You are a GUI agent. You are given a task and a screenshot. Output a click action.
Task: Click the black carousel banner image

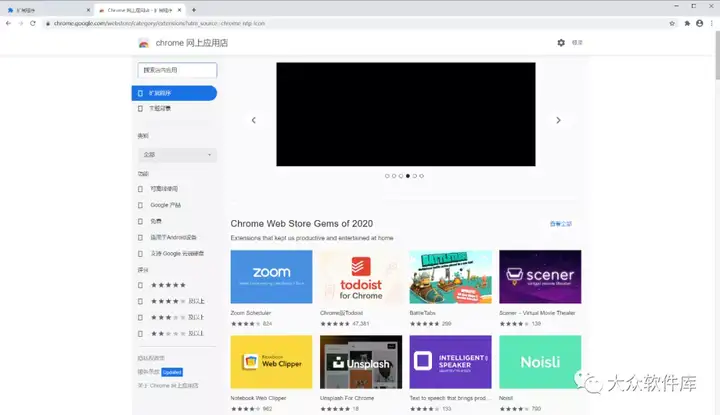click(406, 114)
